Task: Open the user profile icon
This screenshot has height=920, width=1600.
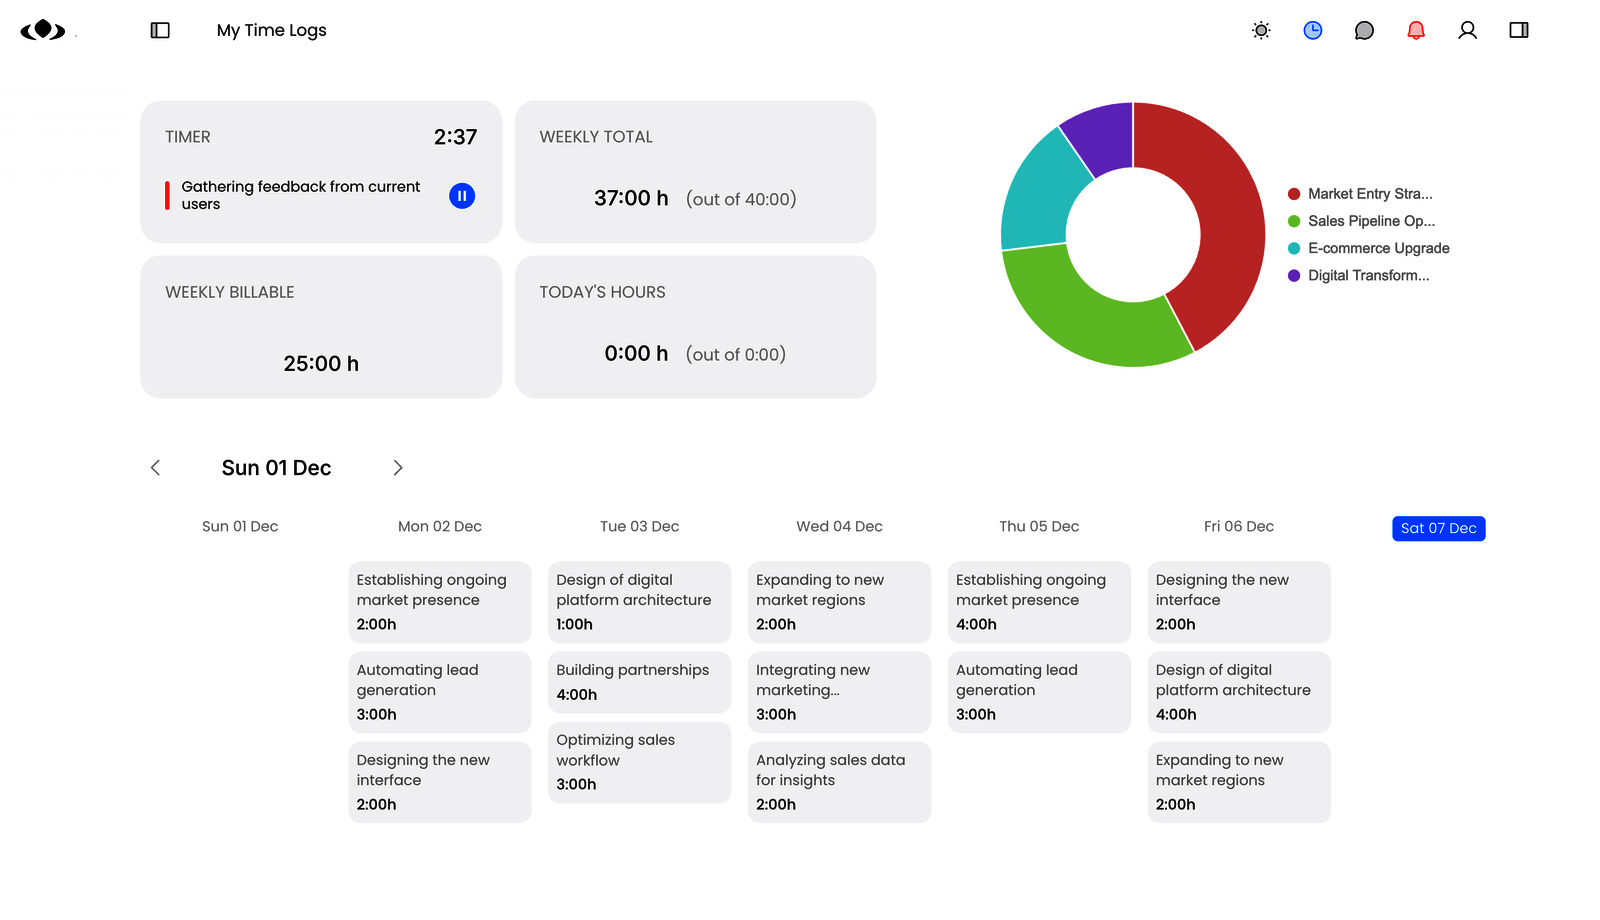Action: pos(1467,30)
